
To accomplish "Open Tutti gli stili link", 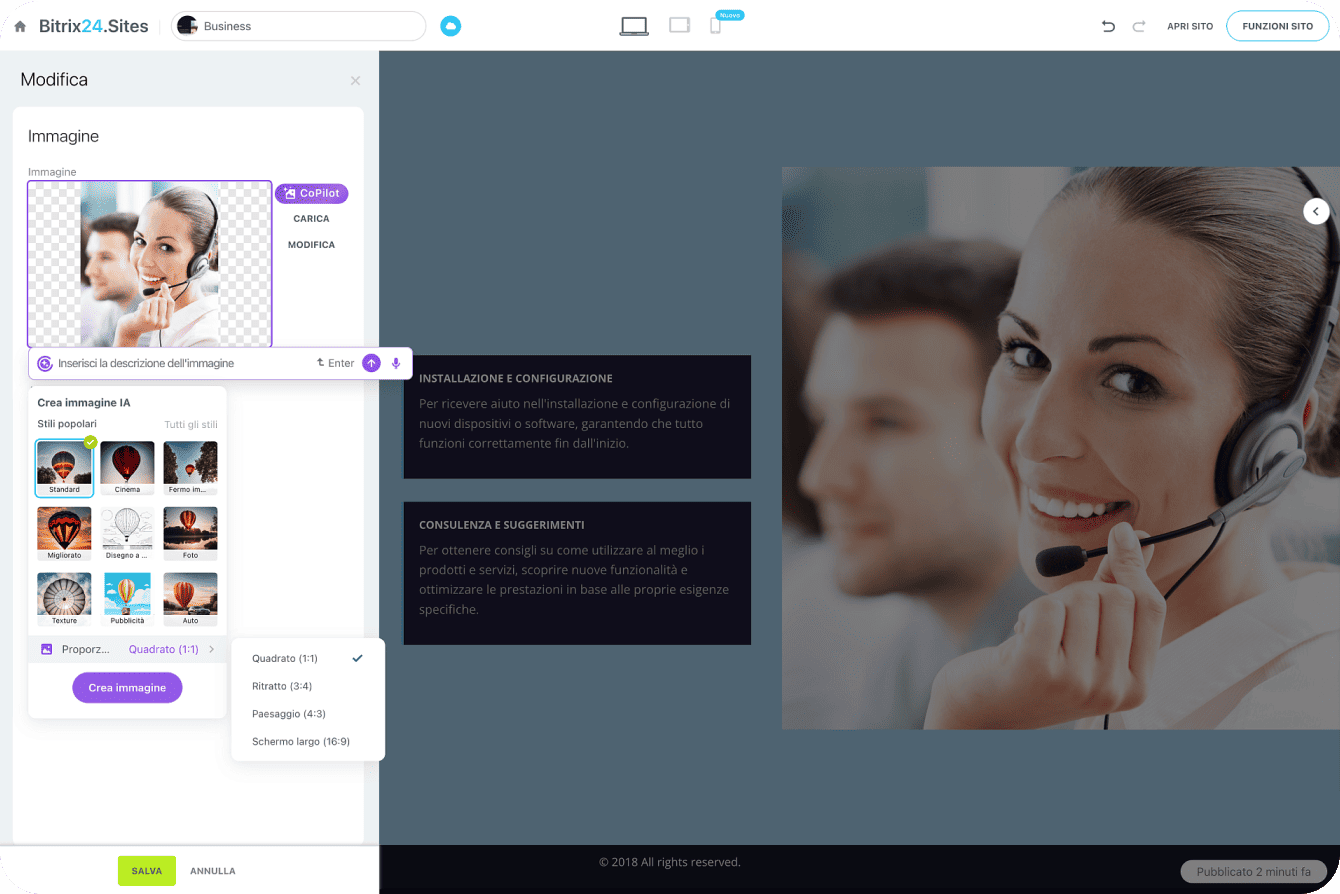I will coord(190,424).
